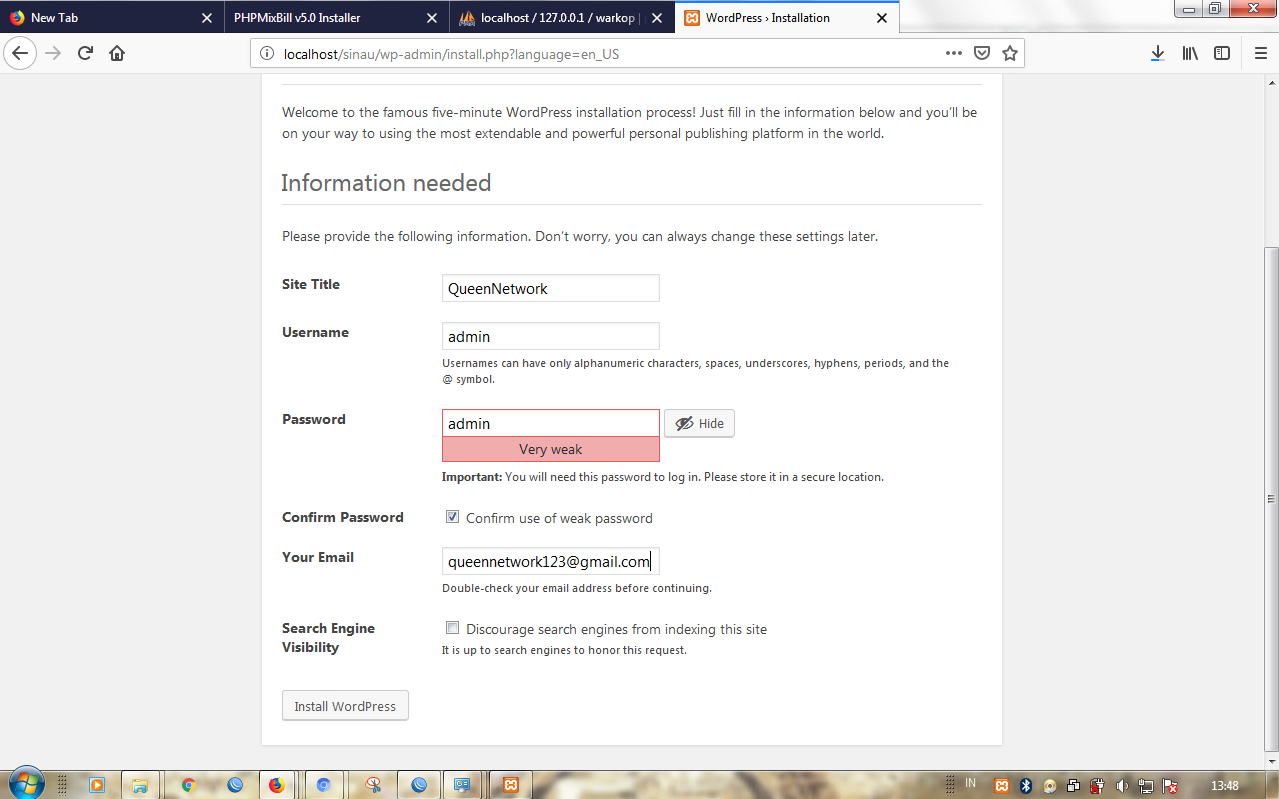Bookmark this page with the star
The height and width of the screenshot is (799, 1279).
[x=1010, y=53]
